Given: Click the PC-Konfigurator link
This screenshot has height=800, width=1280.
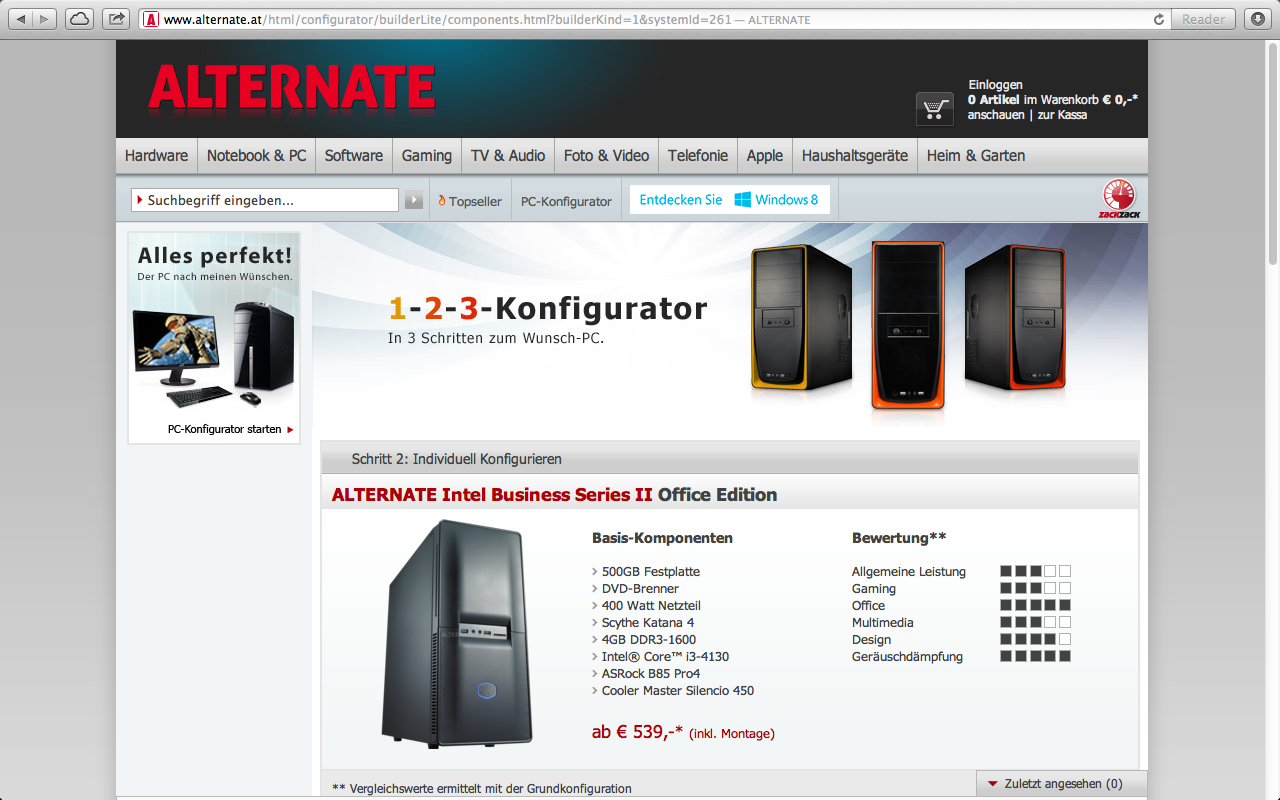Looking at the screenshot, I should (566, 201).
